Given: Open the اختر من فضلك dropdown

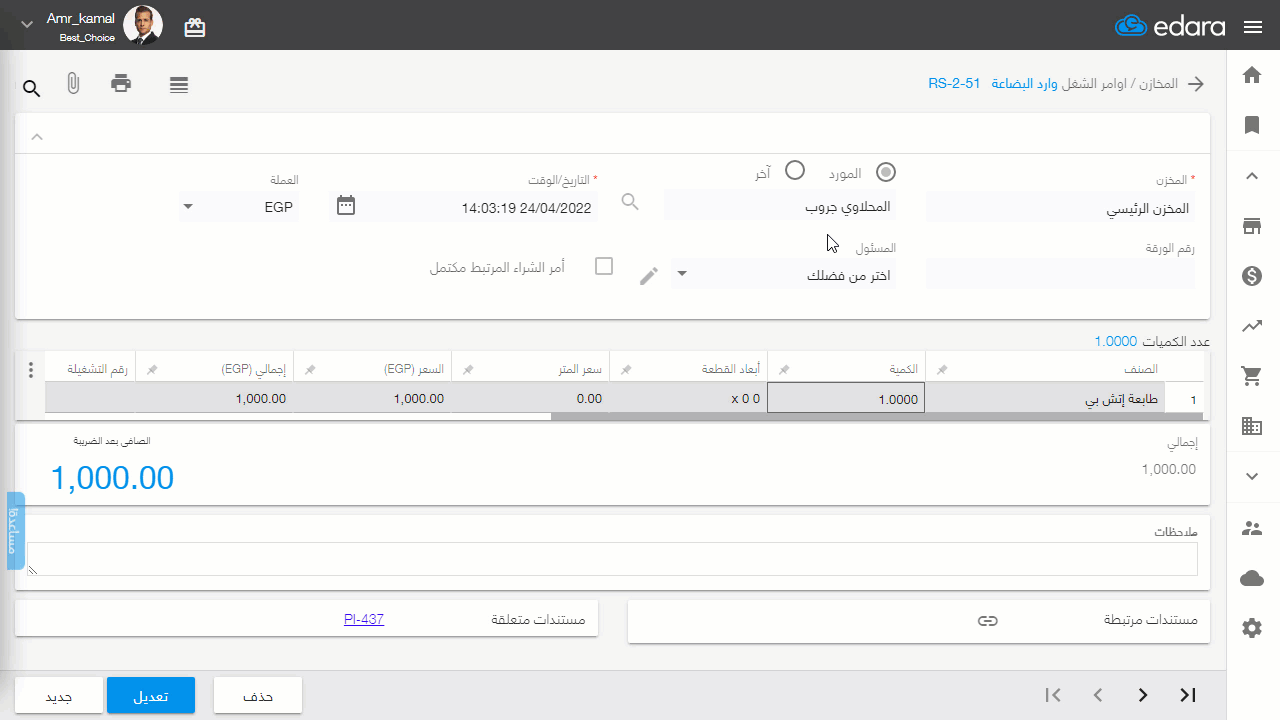Looking at the screenshot, I should click(783, 275).
